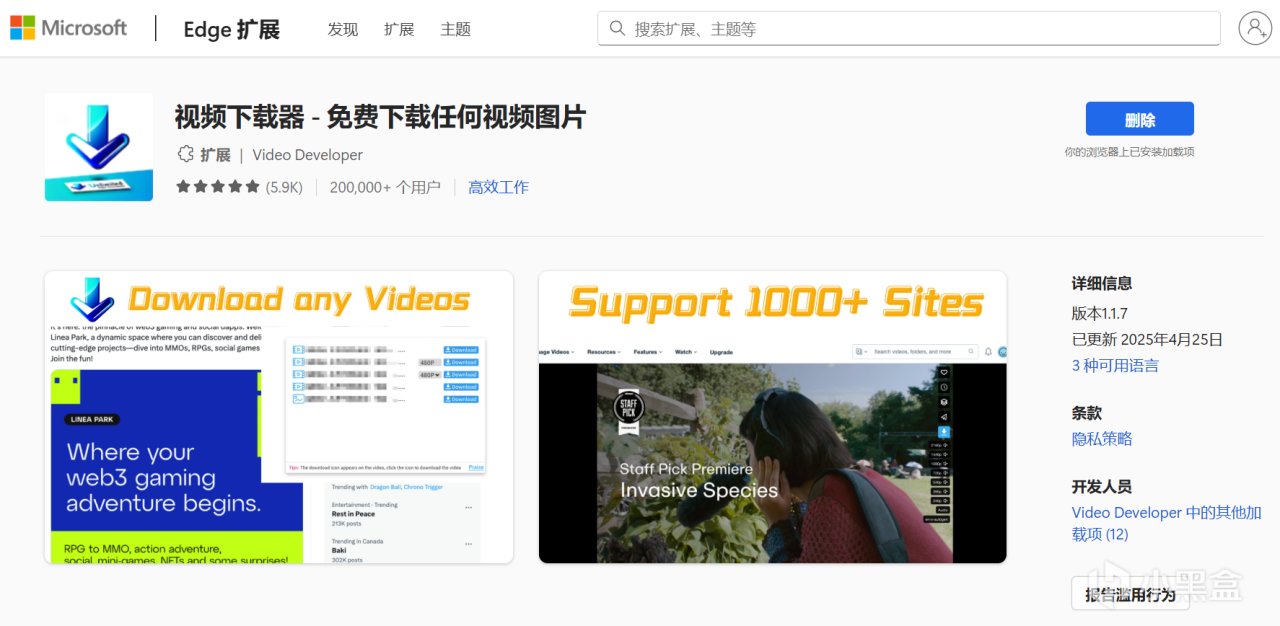
Task: Open the 发现 menu item
Action: [x=343, y=29]
